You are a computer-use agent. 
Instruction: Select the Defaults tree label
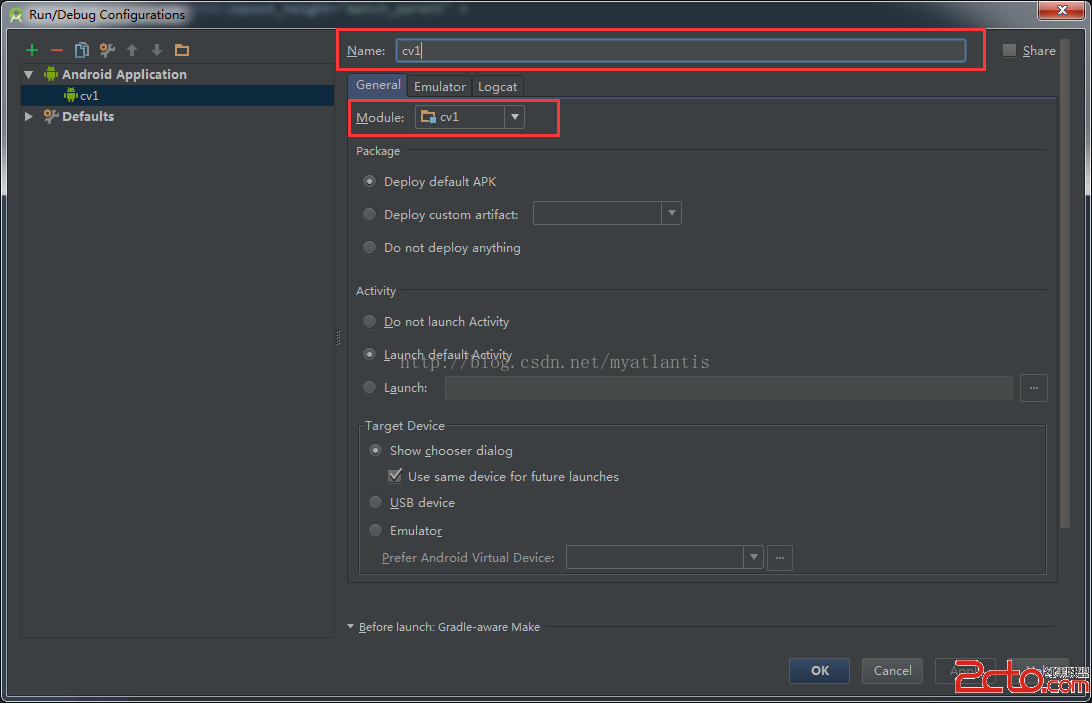[88, 116]
